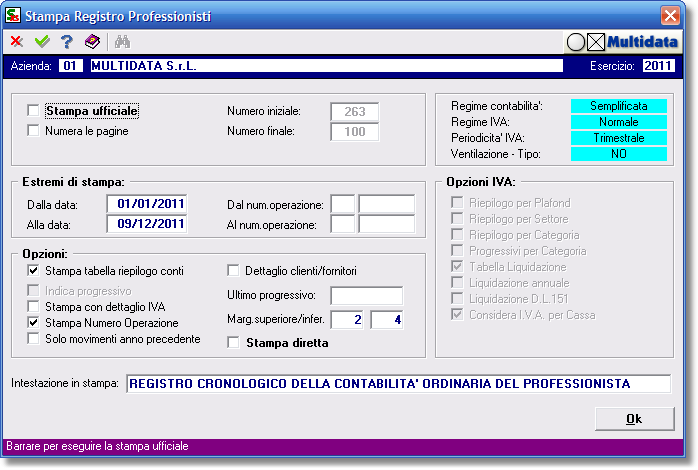The height and width of the screenshot is (470, 698).
Task: Click the Azienda code field 01
Action: coord(70,66)
